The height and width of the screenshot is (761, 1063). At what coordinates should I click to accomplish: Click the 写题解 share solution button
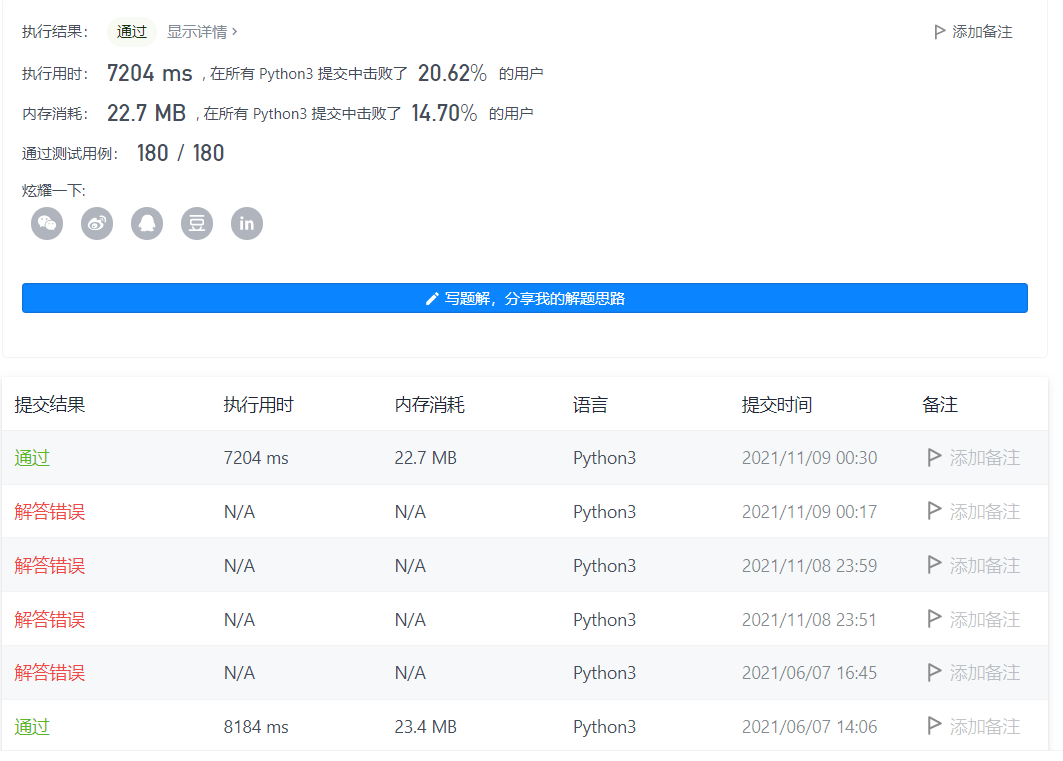point(525,298)
